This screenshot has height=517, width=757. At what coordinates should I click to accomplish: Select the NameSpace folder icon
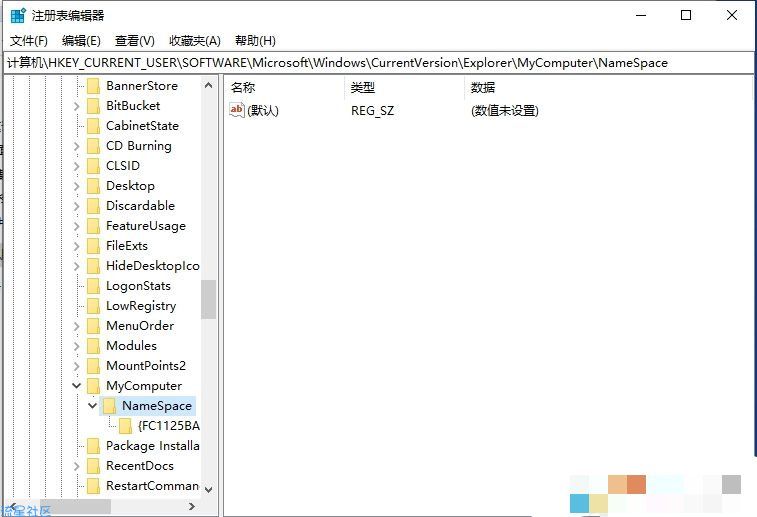(x=110, y=406)
